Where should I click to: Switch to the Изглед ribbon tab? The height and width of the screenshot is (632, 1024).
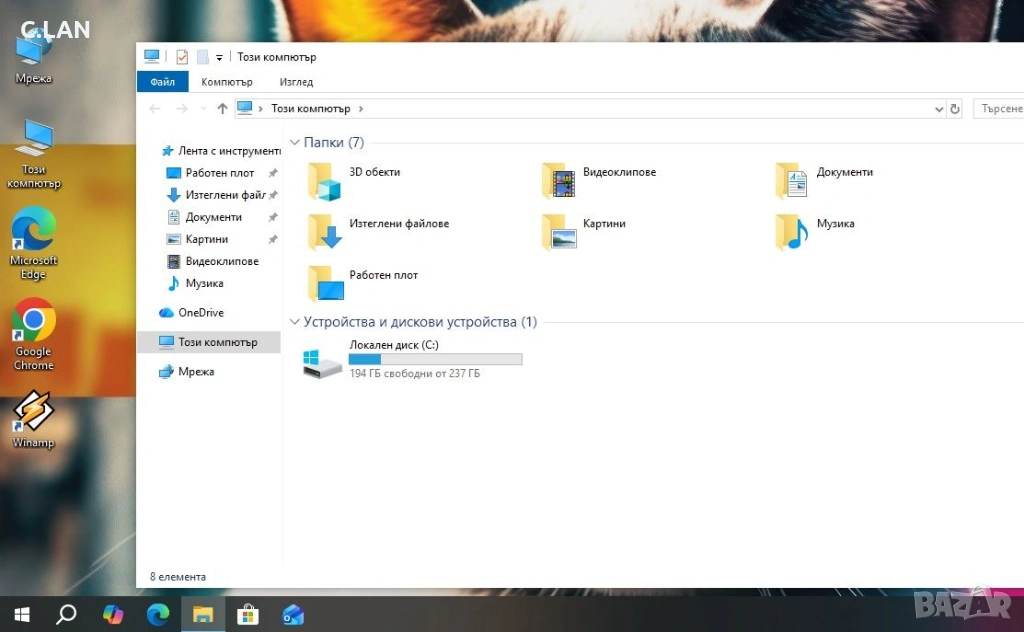click(296, 82)
